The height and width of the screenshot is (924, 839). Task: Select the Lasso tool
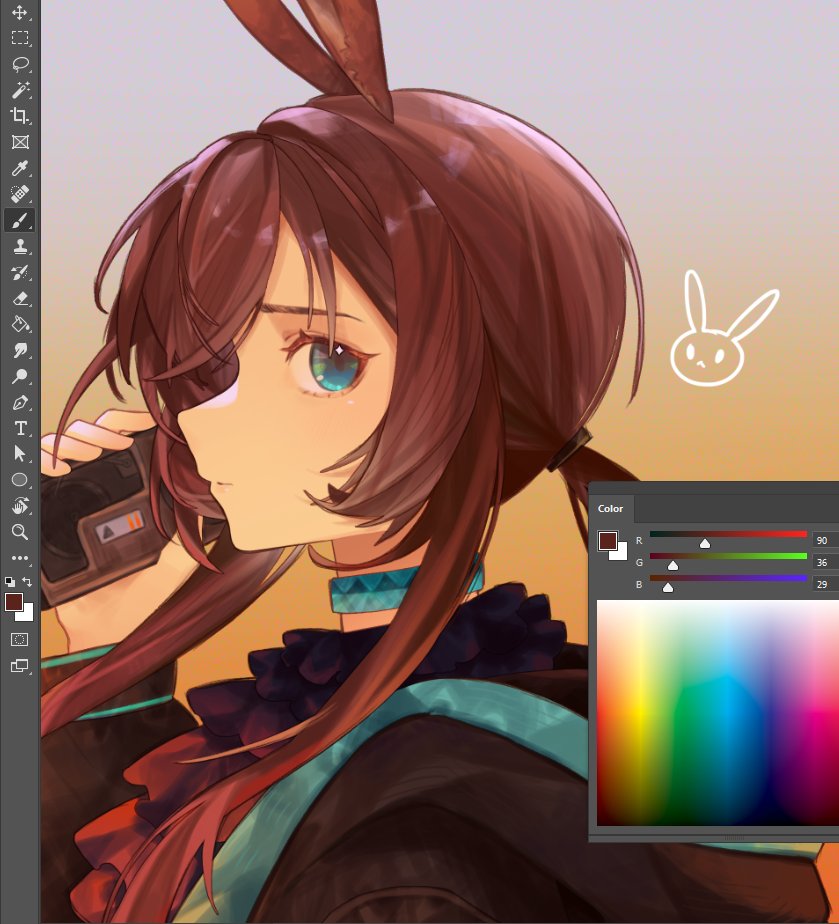(19, 64)
